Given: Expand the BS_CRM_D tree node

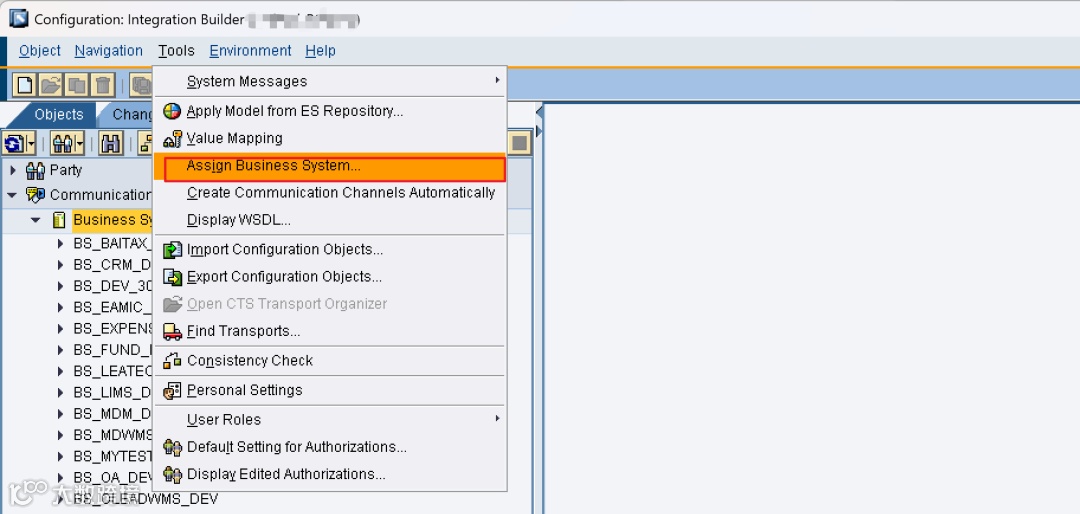Looking at the screenshot, I should (x=61, y=265).
